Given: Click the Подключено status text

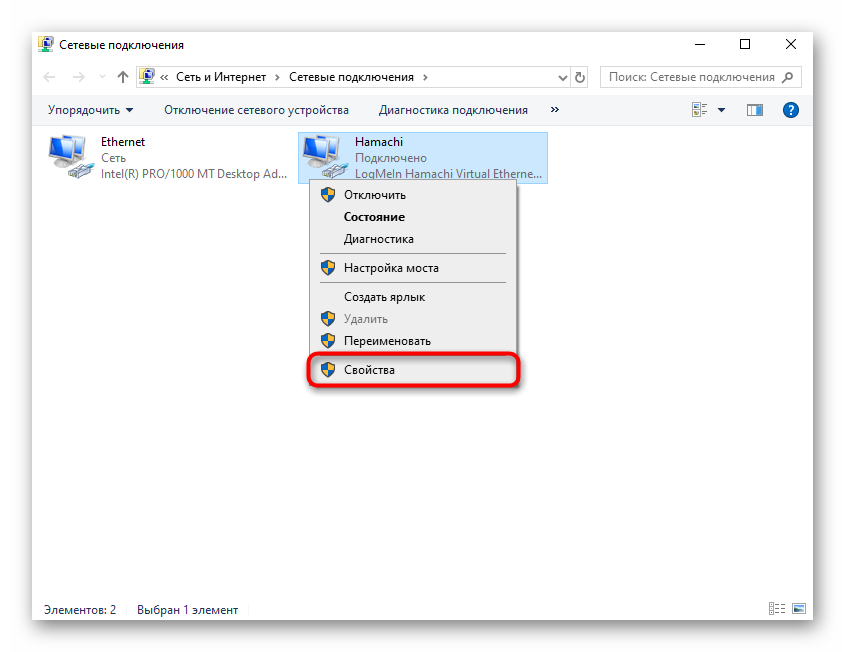Looking at the screenshot, I should pyautogui.click(x=391, y=158).
